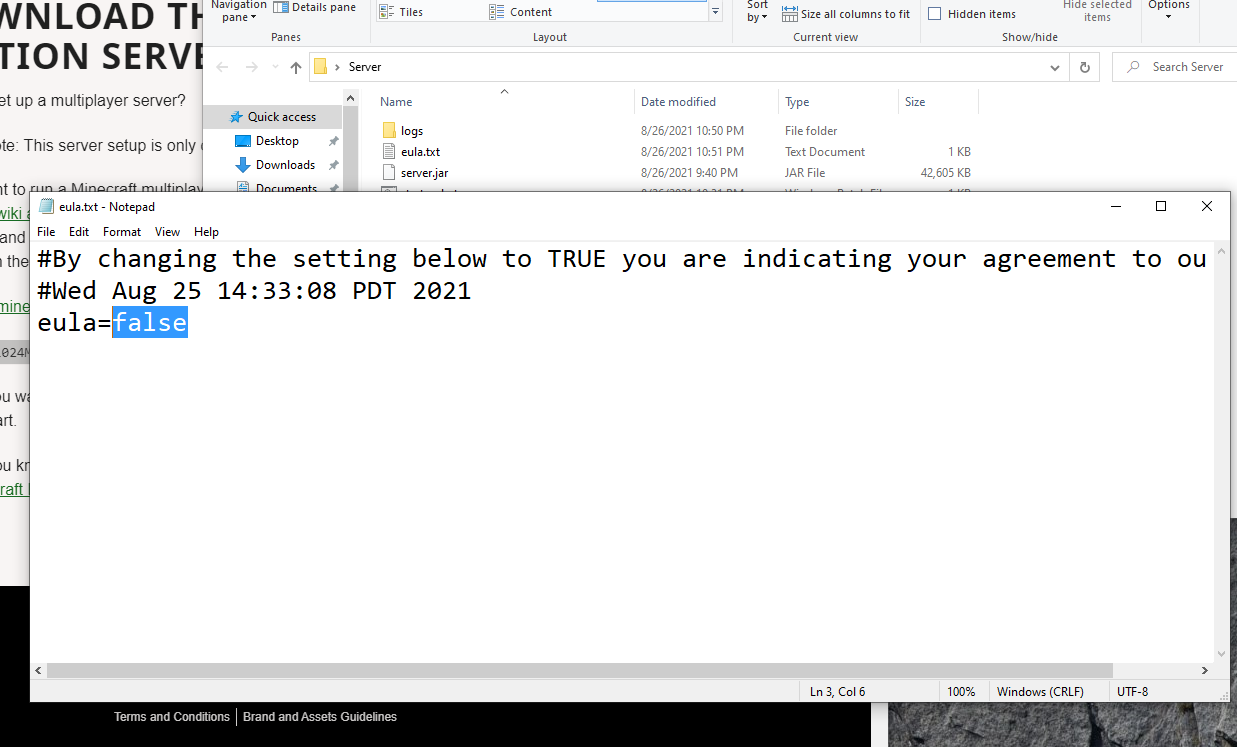
Task: Refresh the Server folder view
Action: pyautogui.click(x=1084, y=67)
